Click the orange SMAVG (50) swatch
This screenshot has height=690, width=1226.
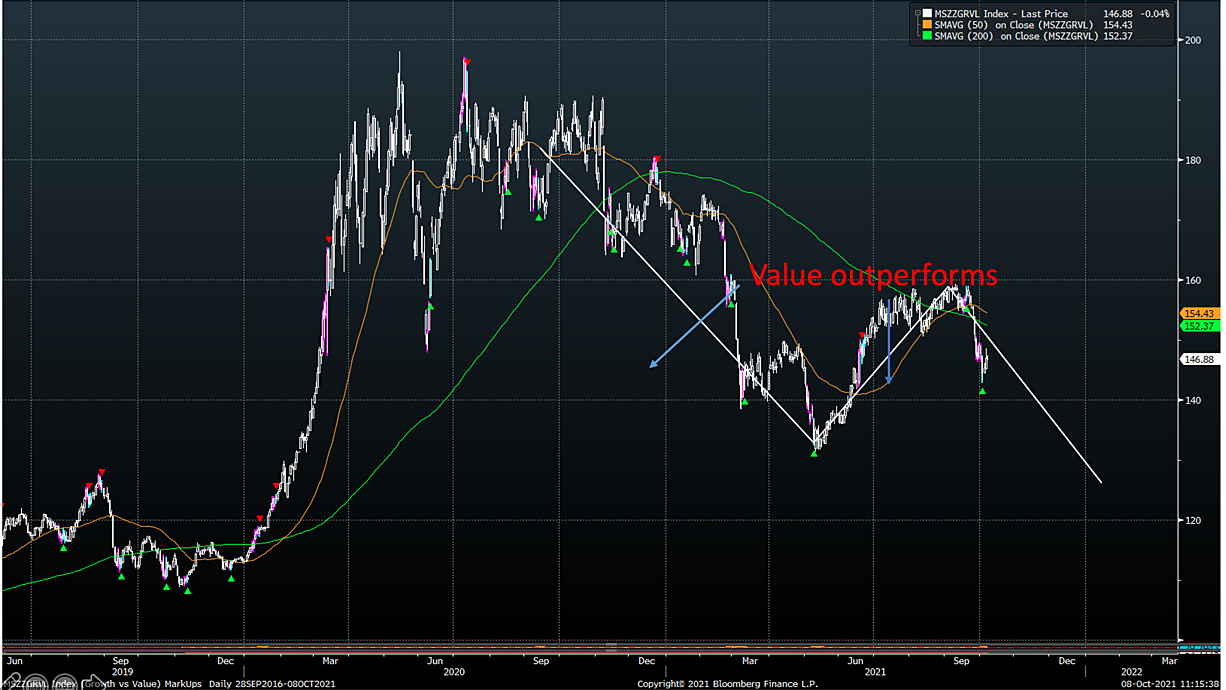(x=925, y=25)
